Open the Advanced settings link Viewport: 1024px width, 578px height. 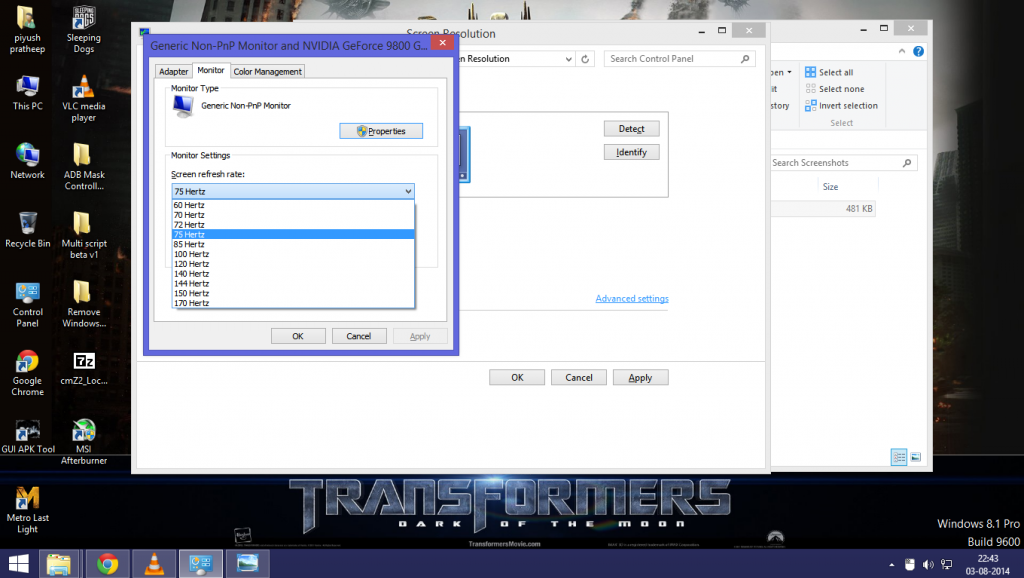pos(631,299)
